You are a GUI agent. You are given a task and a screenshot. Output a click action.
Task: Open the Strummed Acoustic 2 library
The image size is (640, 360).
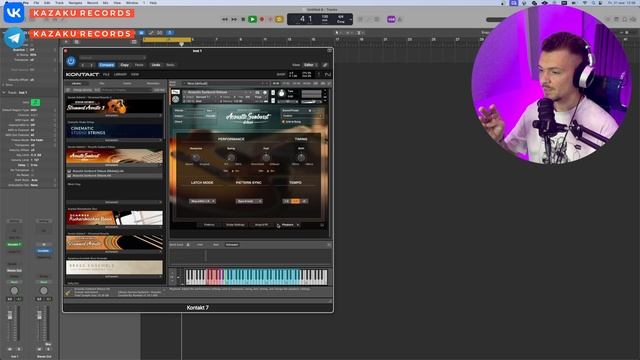114,107
